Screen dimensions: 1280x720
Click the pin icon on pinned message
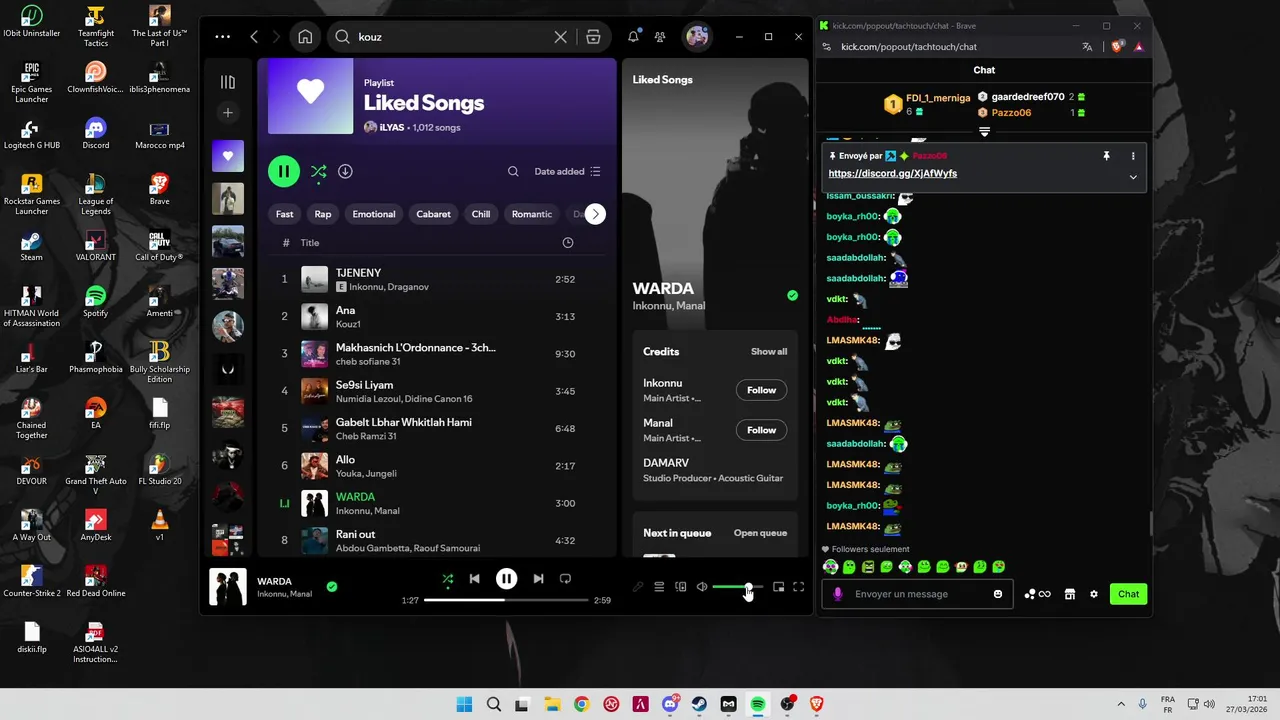(1106, 156)
